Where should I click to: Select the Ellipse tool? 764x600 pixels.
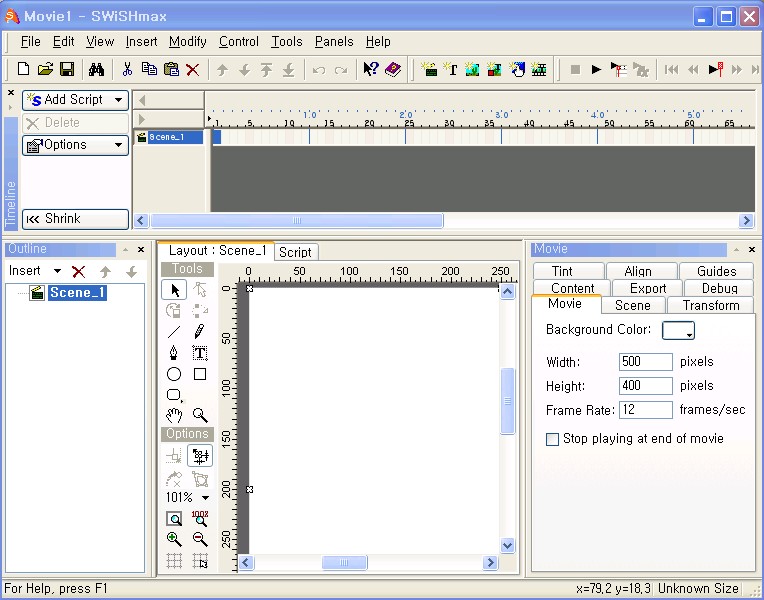[174, 374]
